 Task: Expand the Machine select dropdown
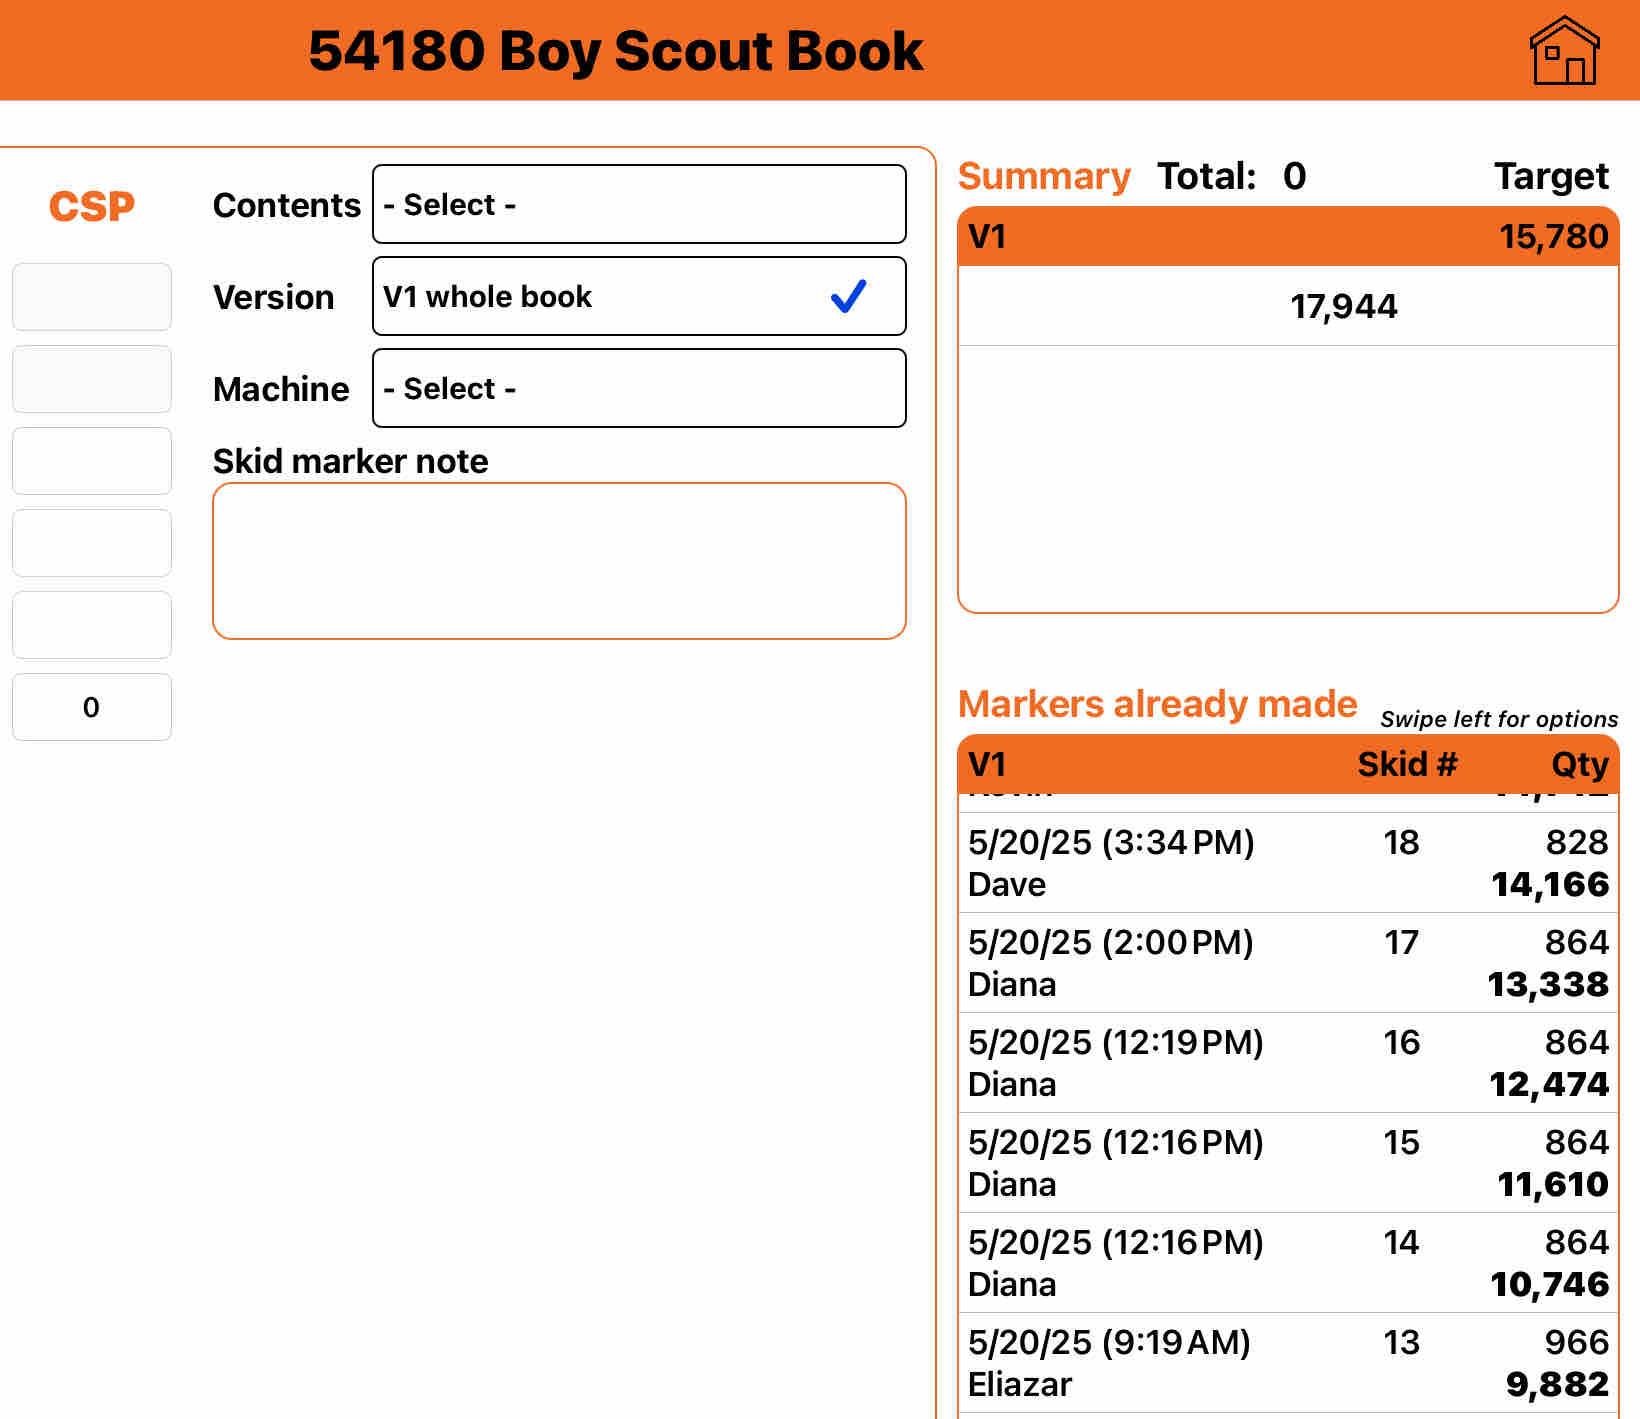click(639, 388)
